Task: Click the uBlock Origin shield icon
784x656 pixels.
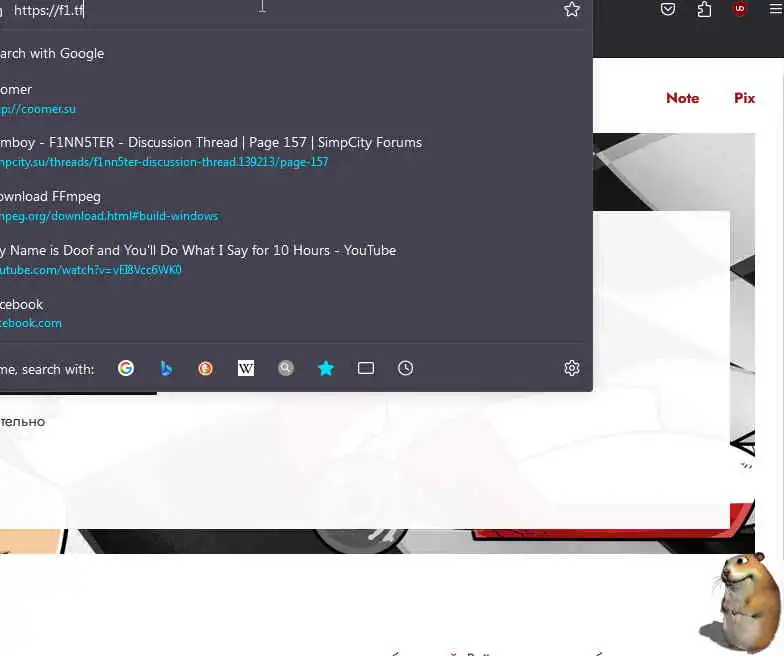Action: pyautogui.click(x=740, y=8)
